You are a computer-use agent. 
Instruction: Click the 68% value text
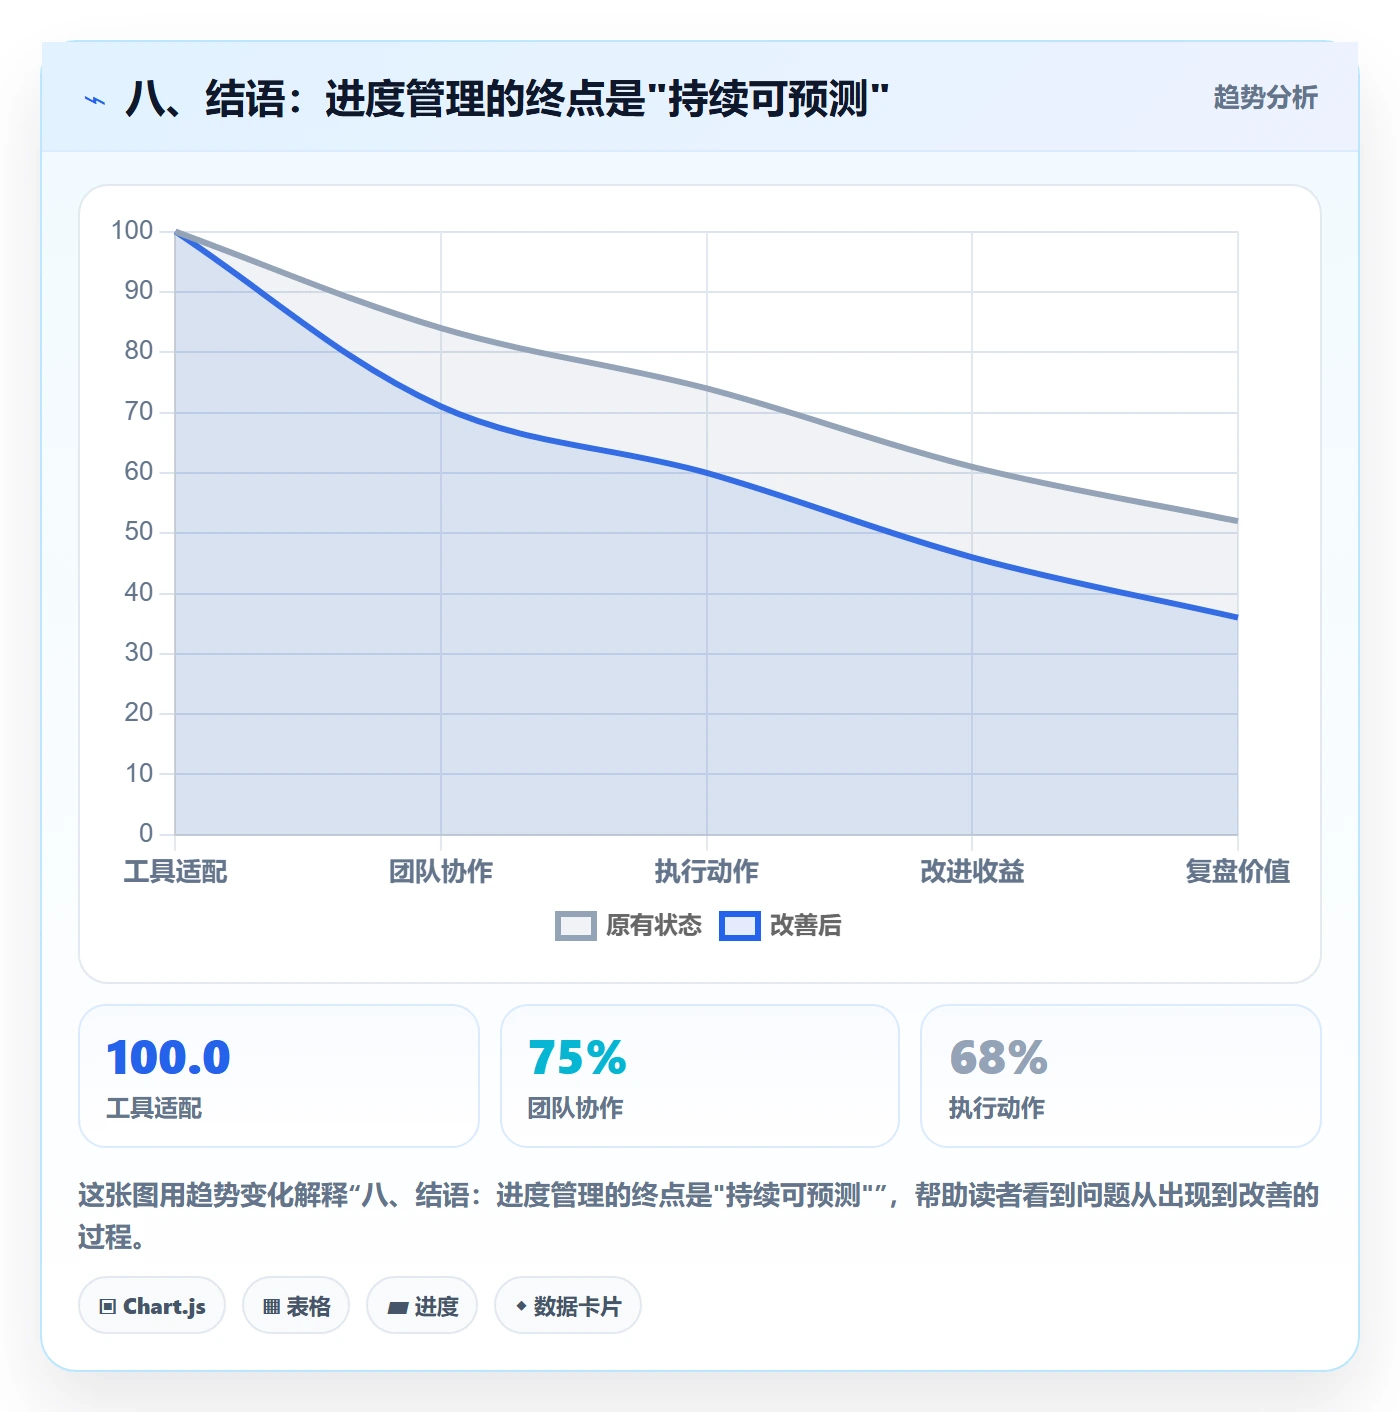(998, 1058)
